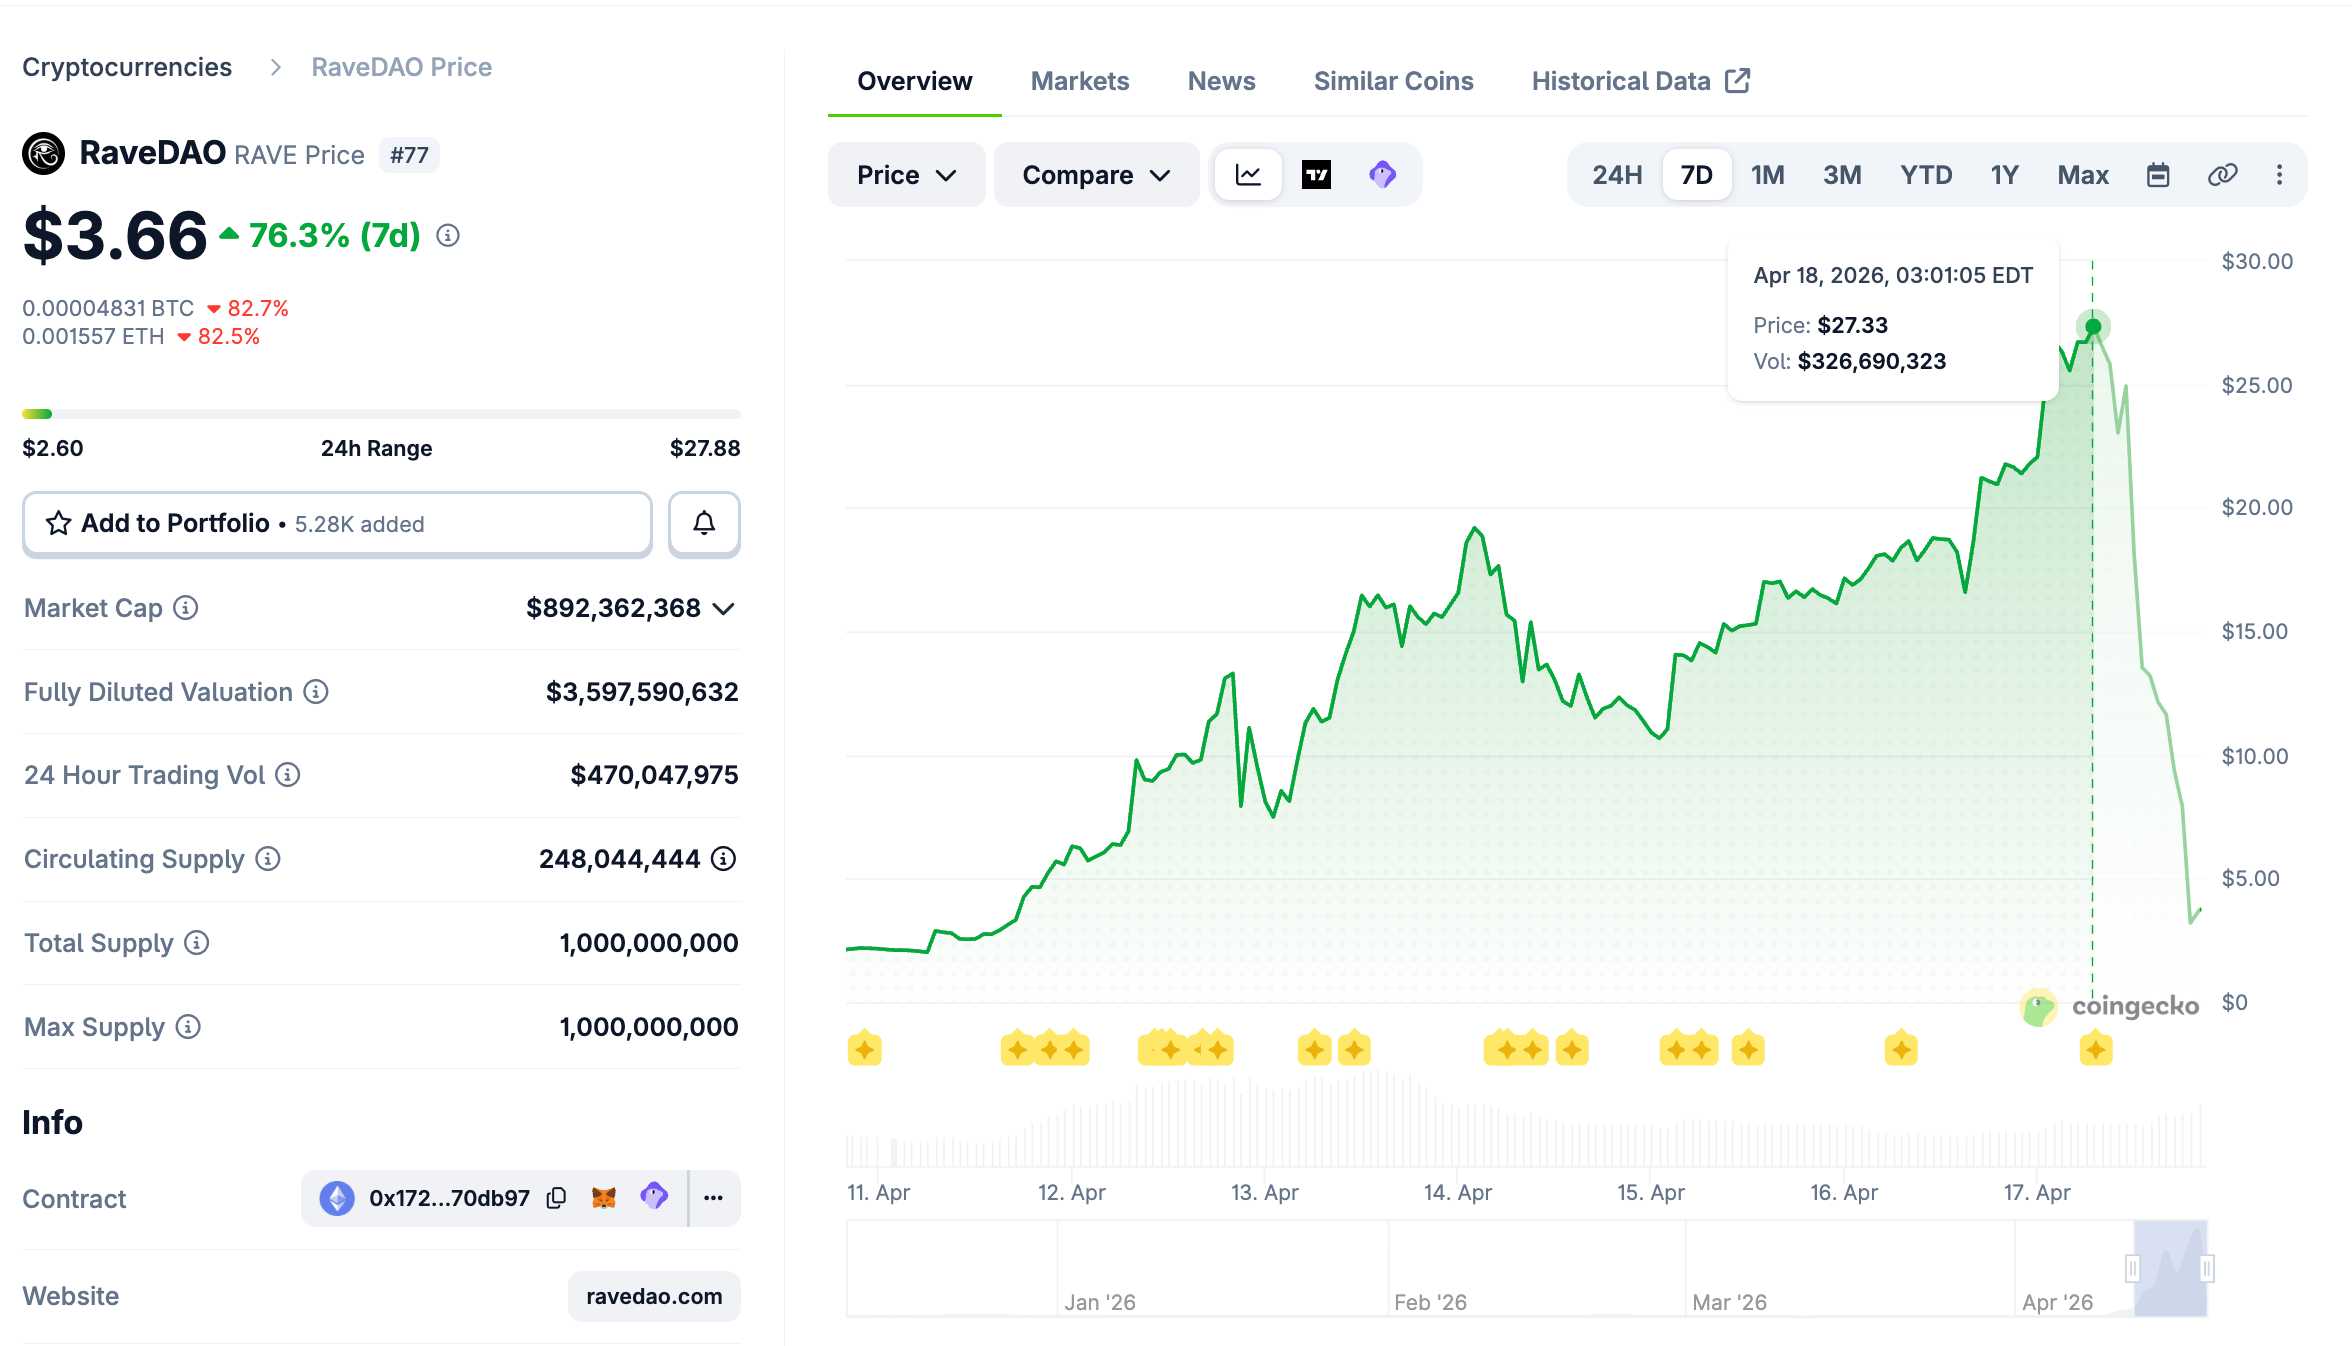Click Add to Portfolio button
2352x1346 pixels.
[337, 523]
